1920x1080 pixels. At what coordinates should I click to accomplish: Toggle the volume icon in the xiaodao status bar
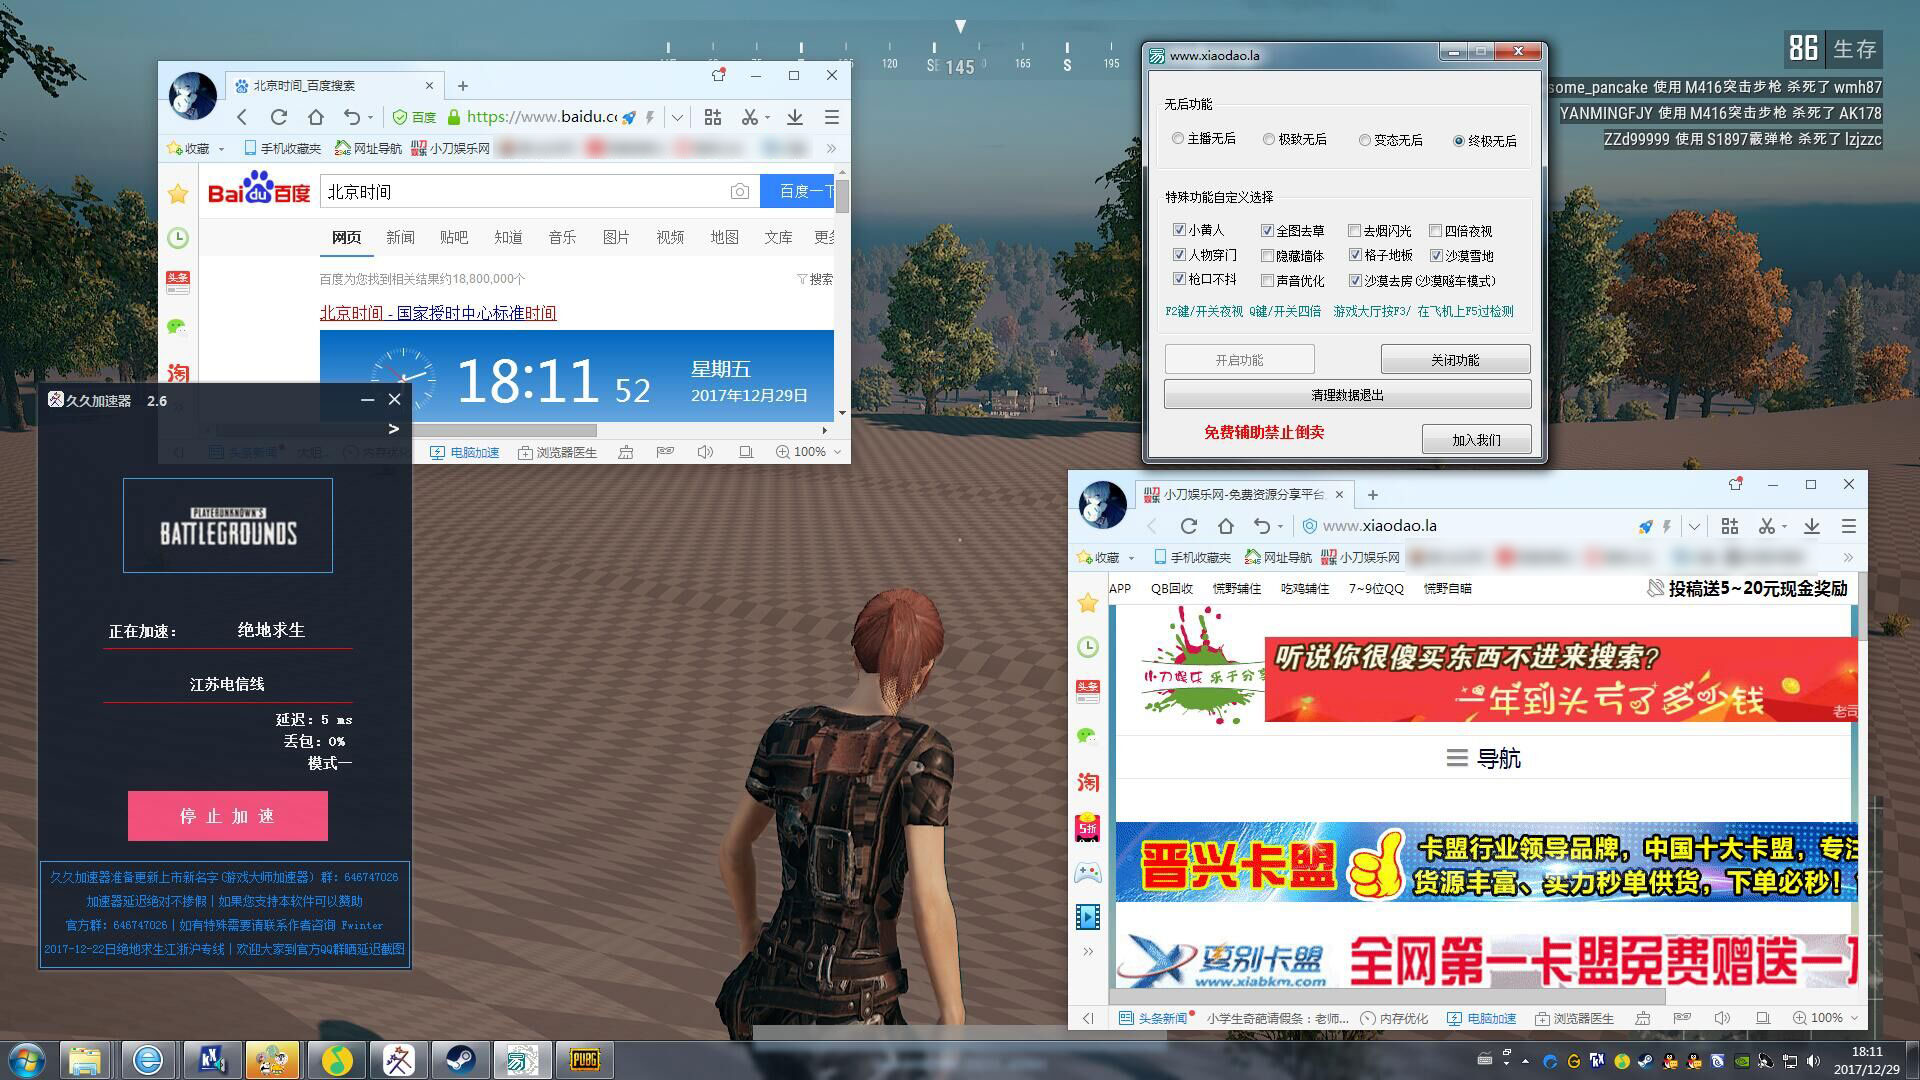[x=1721, y=1018]
